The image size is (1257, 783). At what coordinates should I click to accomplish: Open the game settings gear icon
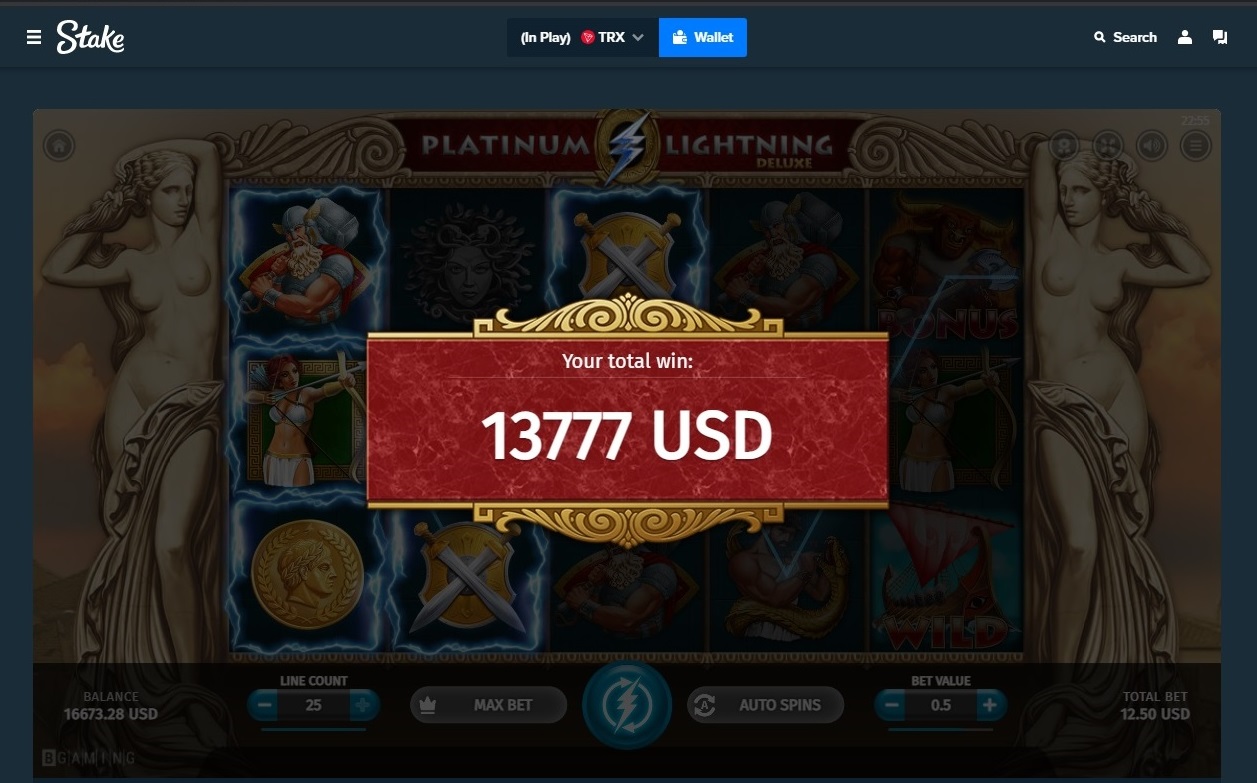tap(1066, 147)
